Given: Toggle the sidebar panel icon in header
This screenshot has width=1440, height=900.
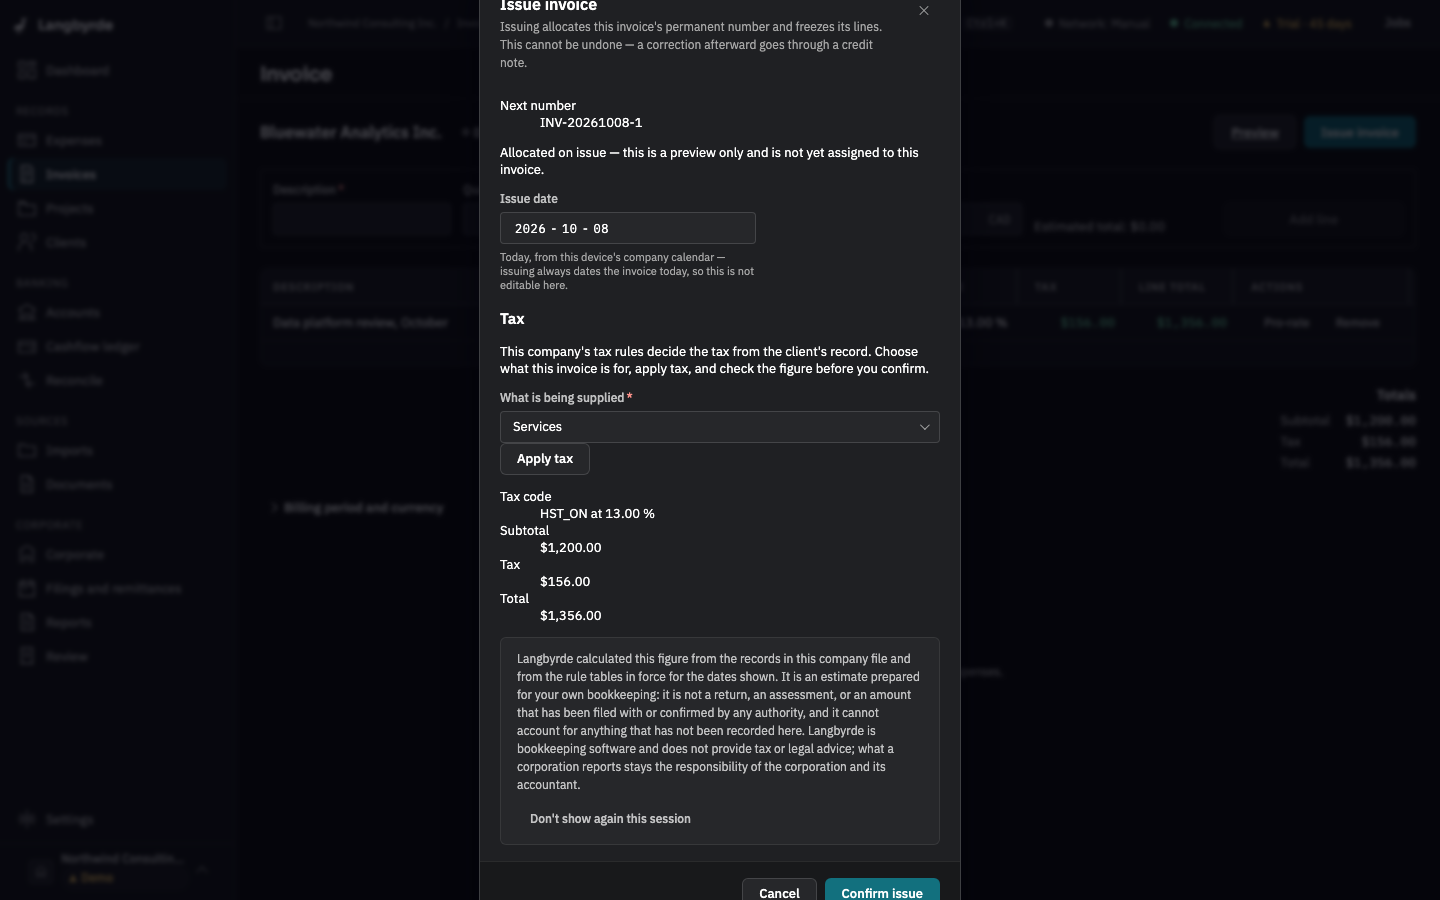Looking at the screenshot, I should pos(274,23).
